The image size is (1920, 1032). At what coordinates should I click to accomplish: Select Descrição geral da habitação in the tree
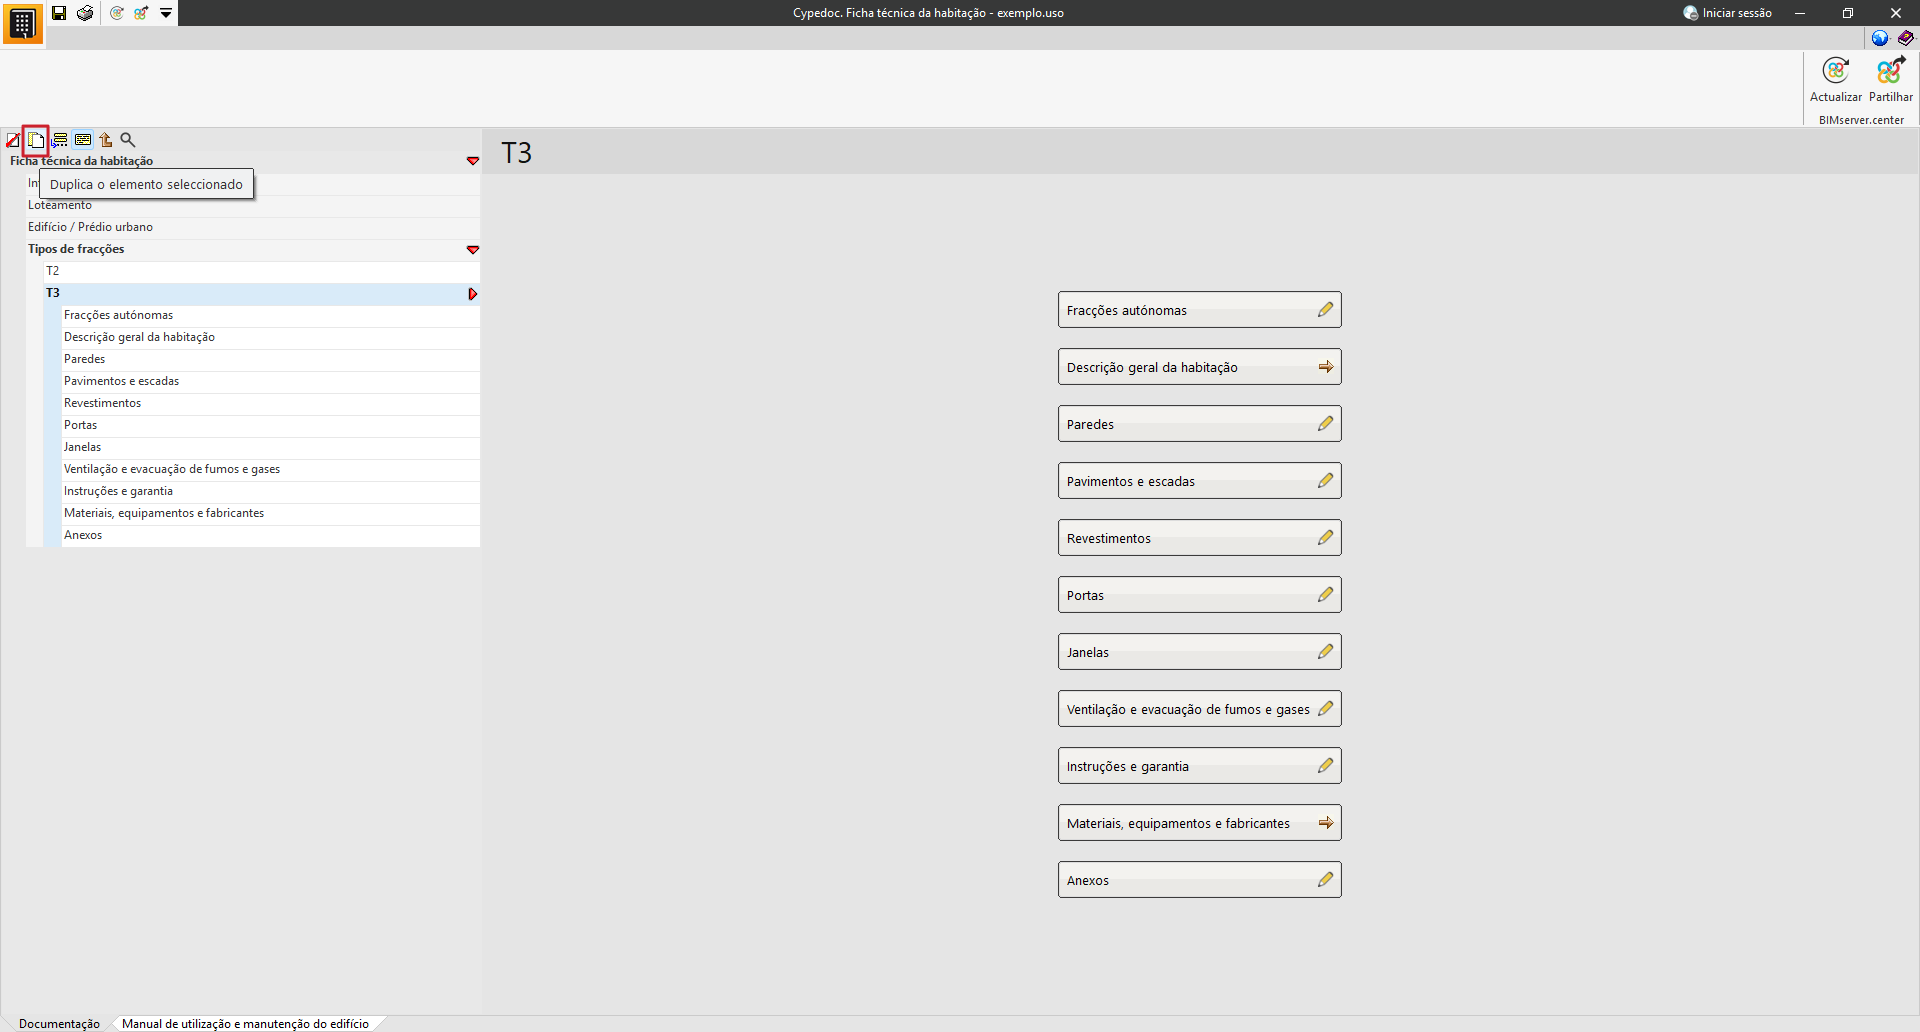(271, 337)
